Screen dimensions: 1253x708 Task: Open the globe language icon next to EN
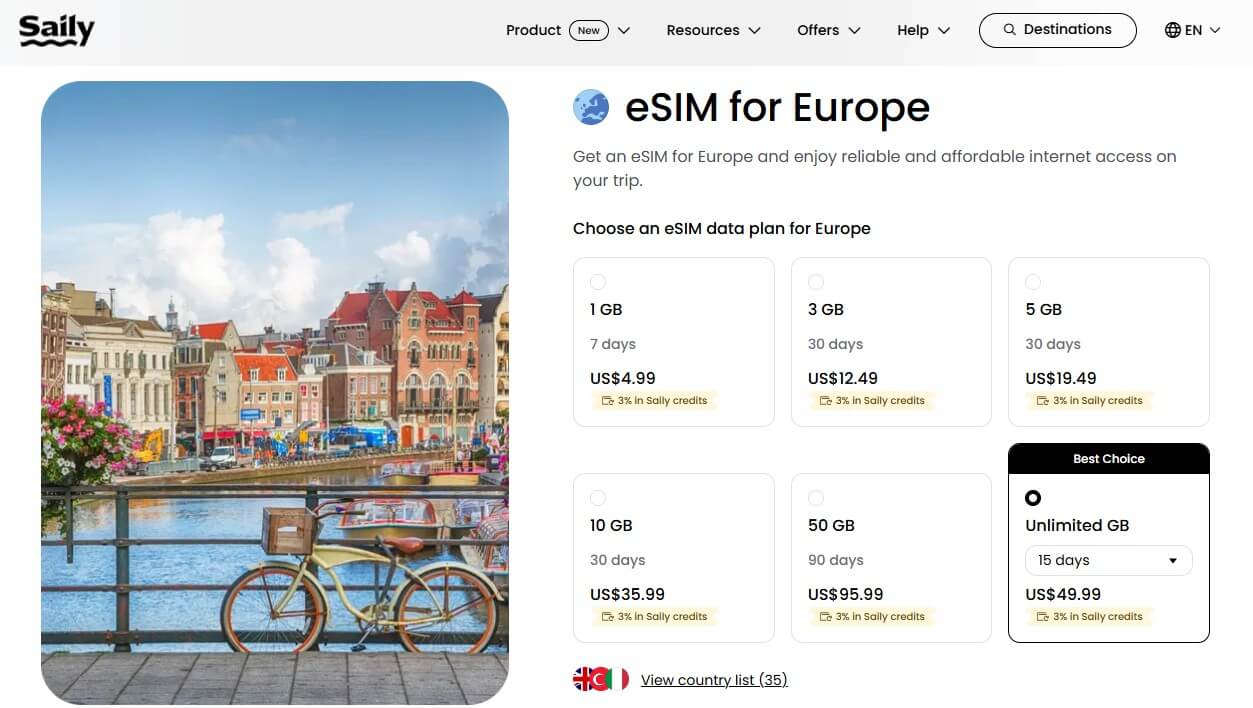tap(1172, 30)
